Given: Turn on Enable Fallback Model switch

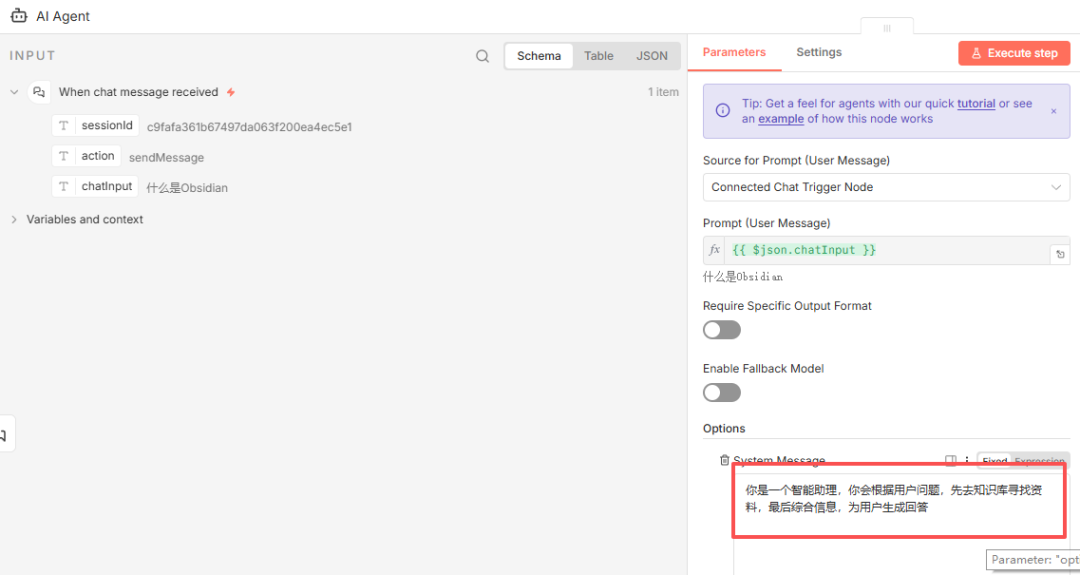Looking at the screenshot, I should pyautogui.click(x=722, y=393).
